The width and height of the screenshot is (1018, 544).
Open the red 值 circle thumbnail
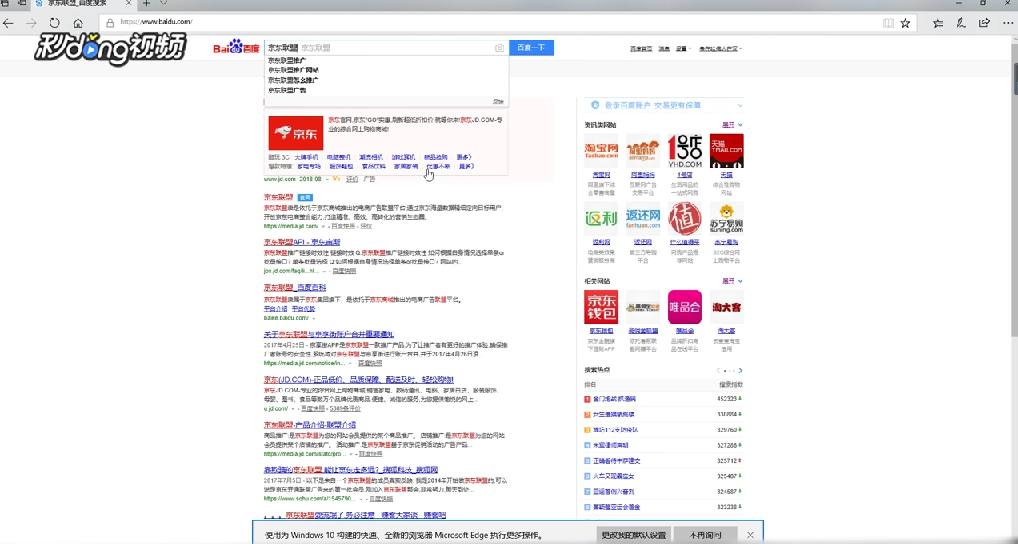point(685,218)
